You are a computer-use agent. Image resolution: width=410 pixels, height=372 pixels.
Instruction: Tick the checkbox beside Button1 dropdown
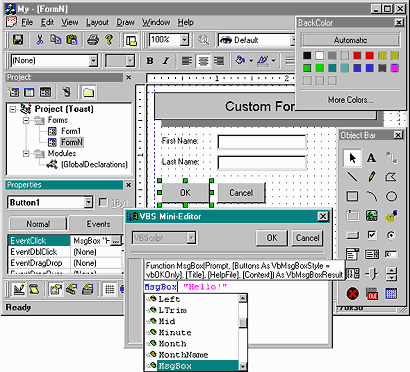point(103,202)
